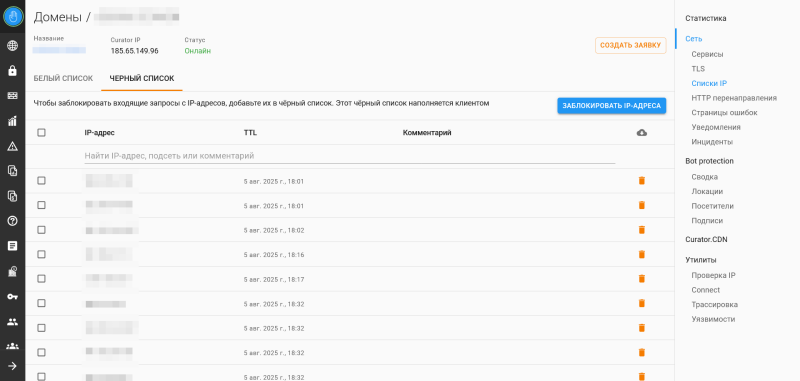Open the warning triangle sidebar icon
The image size is (800, 381).
[12, 146]
